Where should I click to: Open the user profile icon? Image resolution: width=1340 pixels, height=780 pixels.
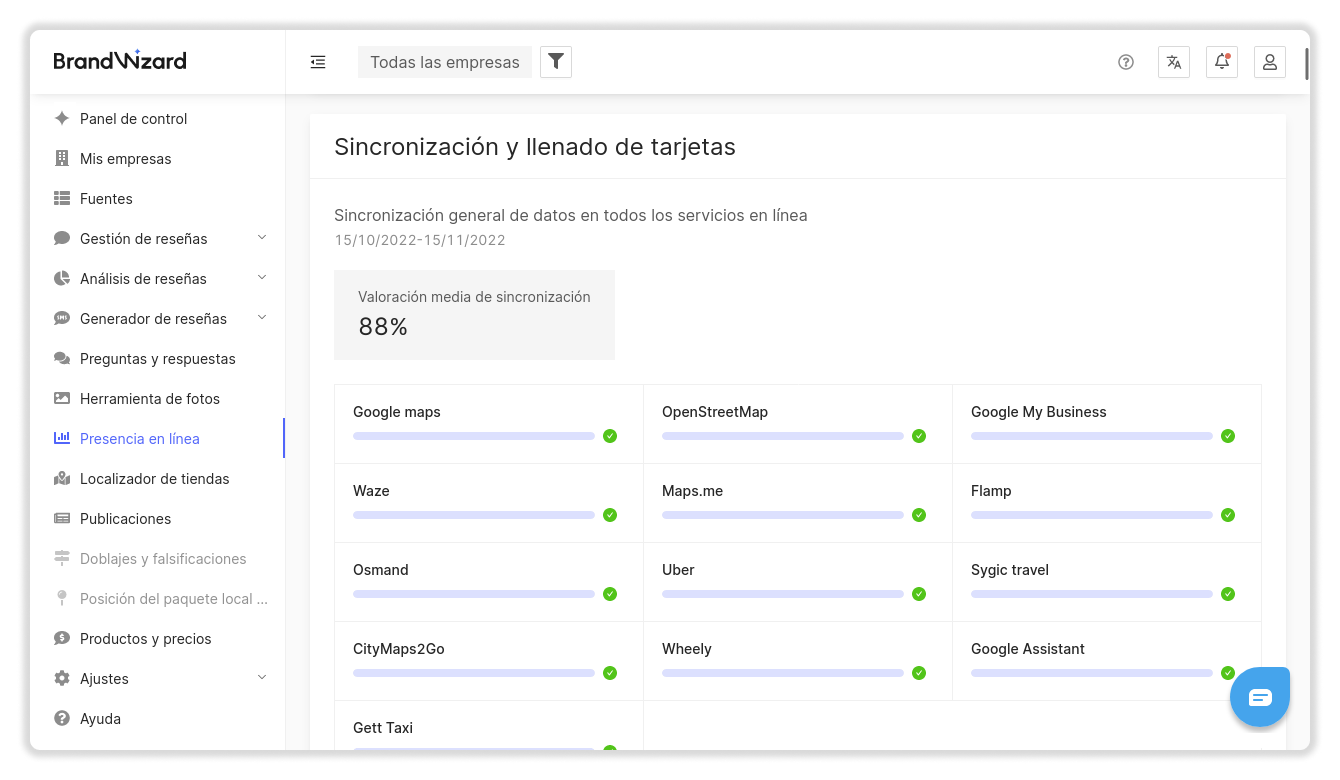pos(1270,62)
